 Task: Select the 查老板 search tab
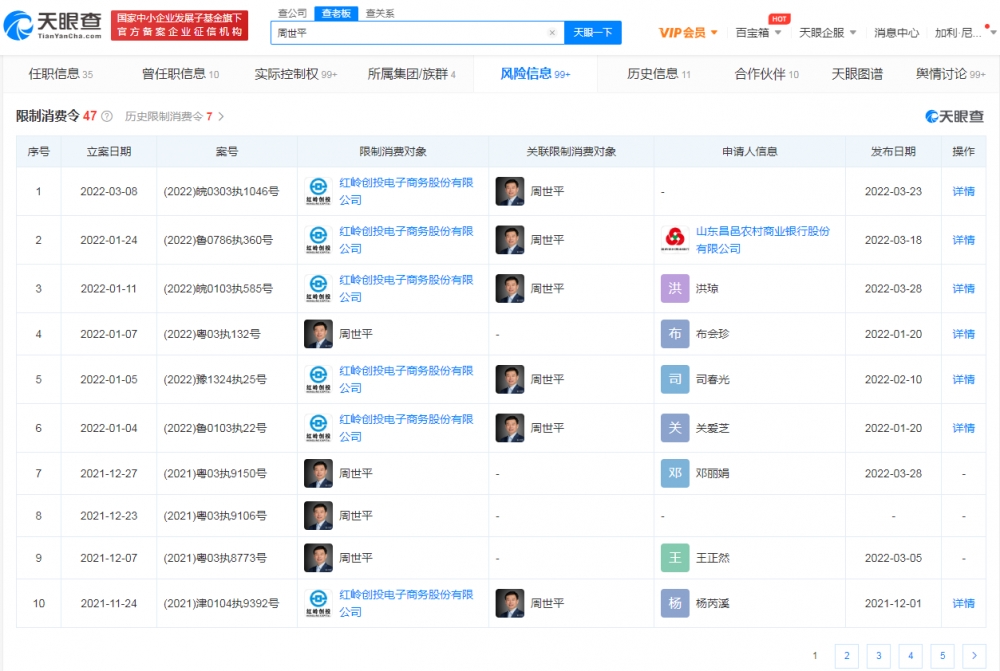click(x=336, y=13)
